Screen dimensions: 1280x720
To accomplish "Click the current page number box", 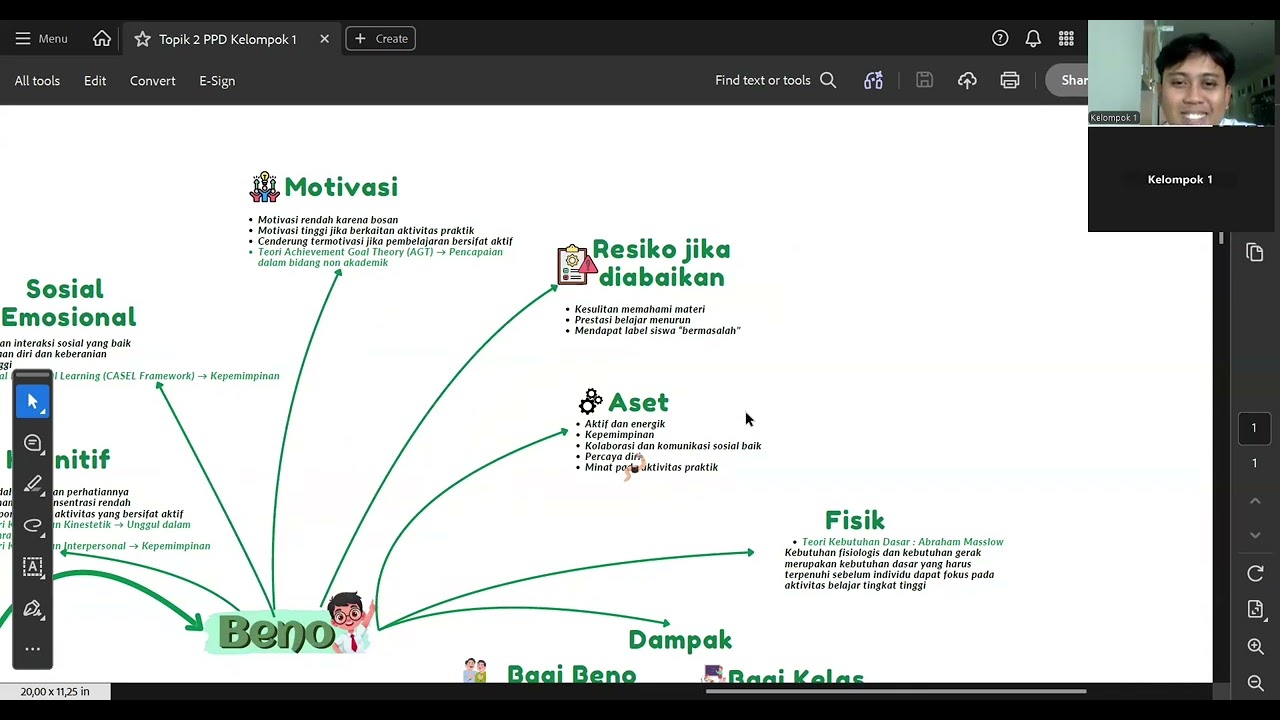I will click(x=1254, y=428).
